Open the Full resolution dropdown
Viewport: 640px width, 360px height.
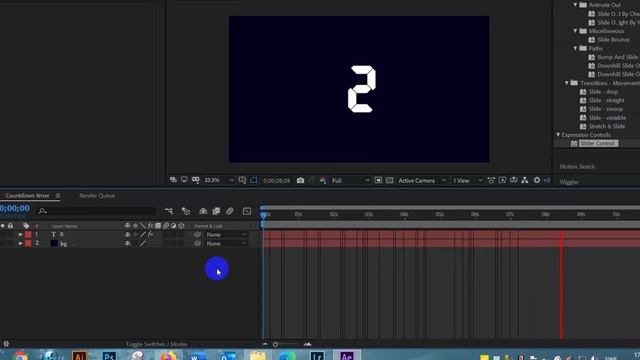click(x=350, y=180)
